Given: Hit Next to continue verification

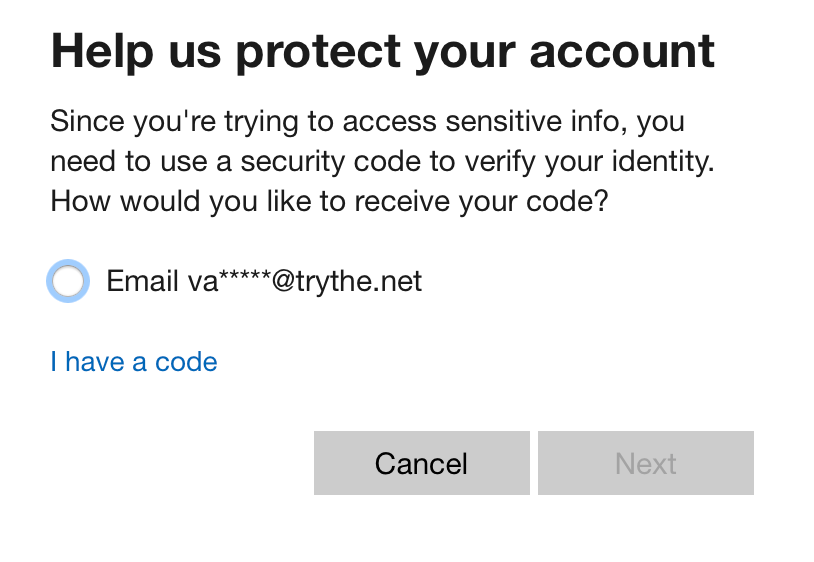Looking at the screenshot, I should (x=645, y=463).
